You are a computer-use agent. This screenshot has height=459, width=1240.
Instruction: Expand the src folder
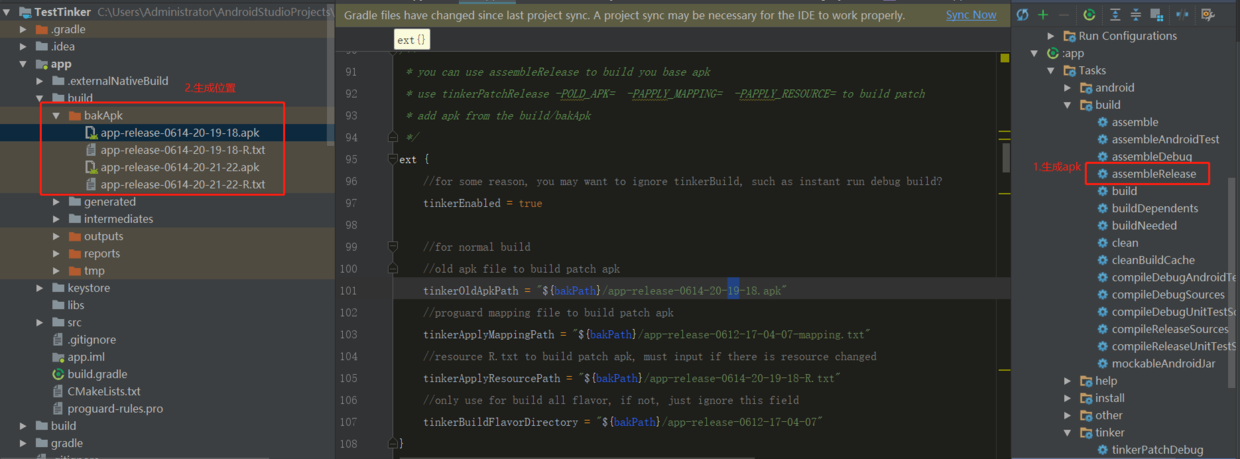40,323
